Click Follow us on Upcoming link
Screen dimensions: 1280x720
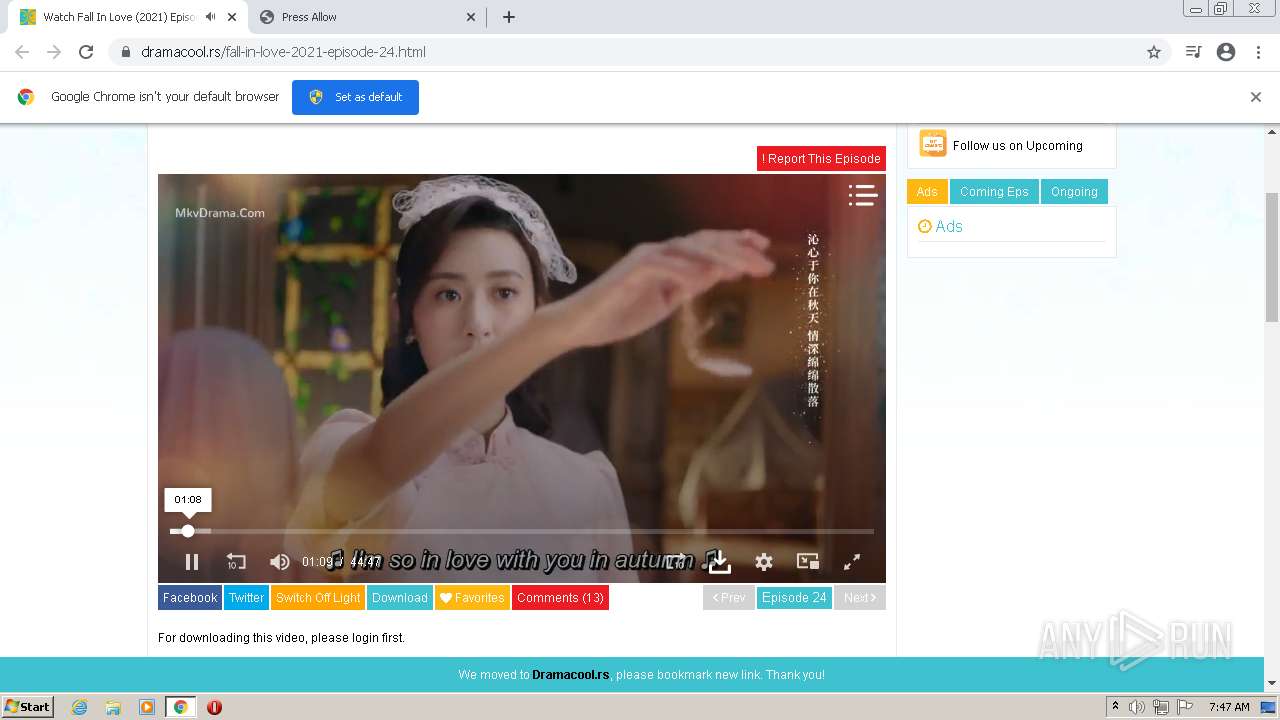pyautogui.click(x=1018, y=146)
